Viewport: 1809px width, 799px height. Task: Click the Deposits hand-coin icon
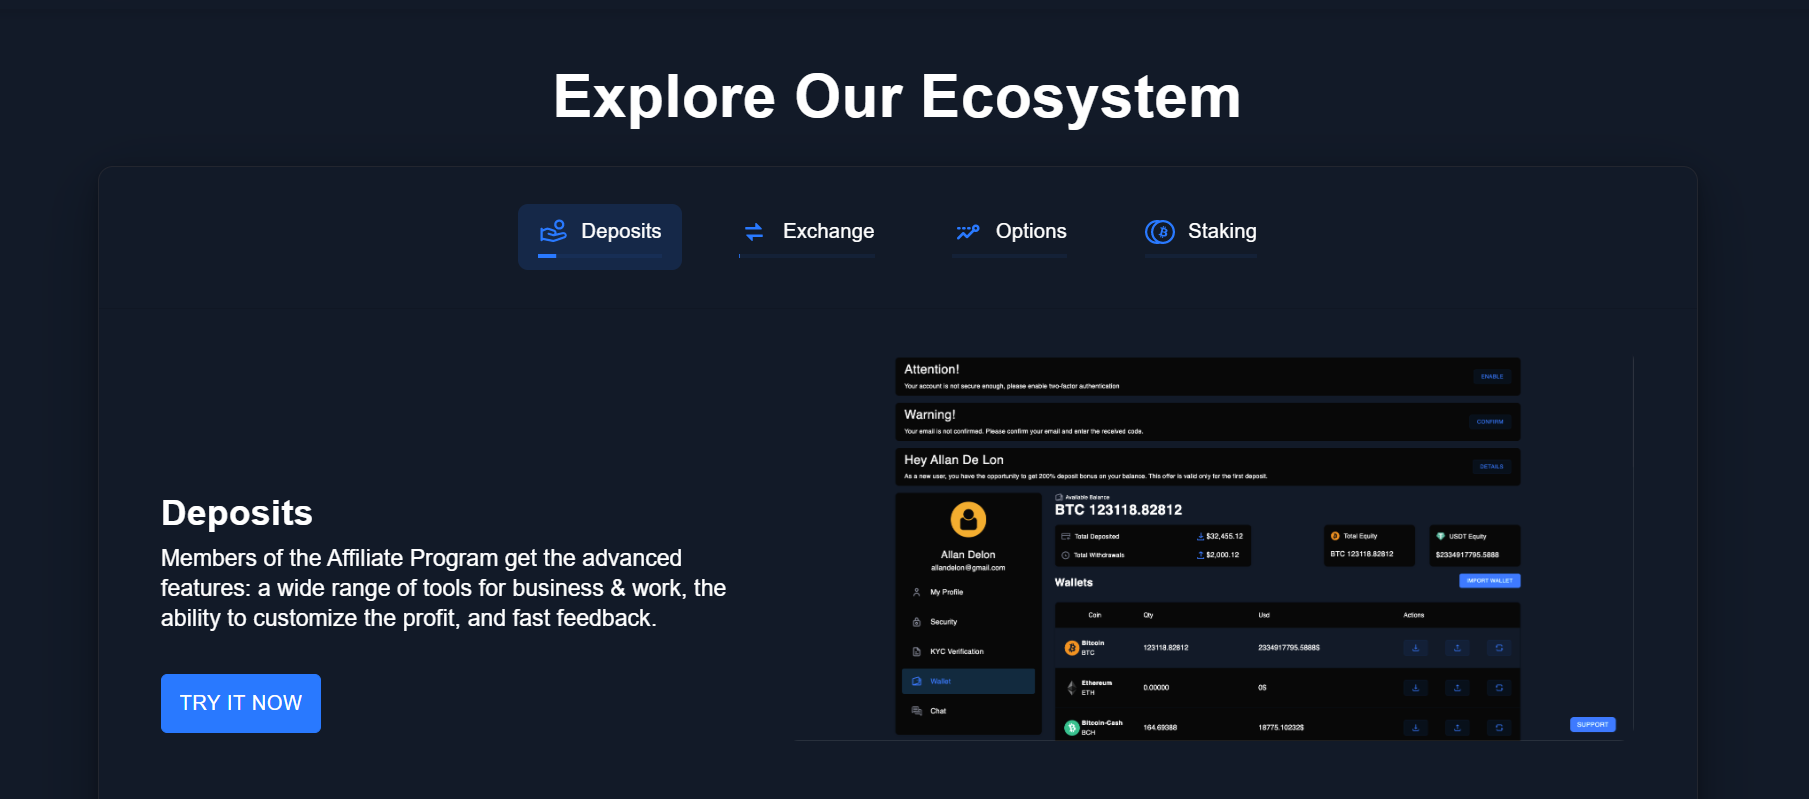[x=553, y=231]
